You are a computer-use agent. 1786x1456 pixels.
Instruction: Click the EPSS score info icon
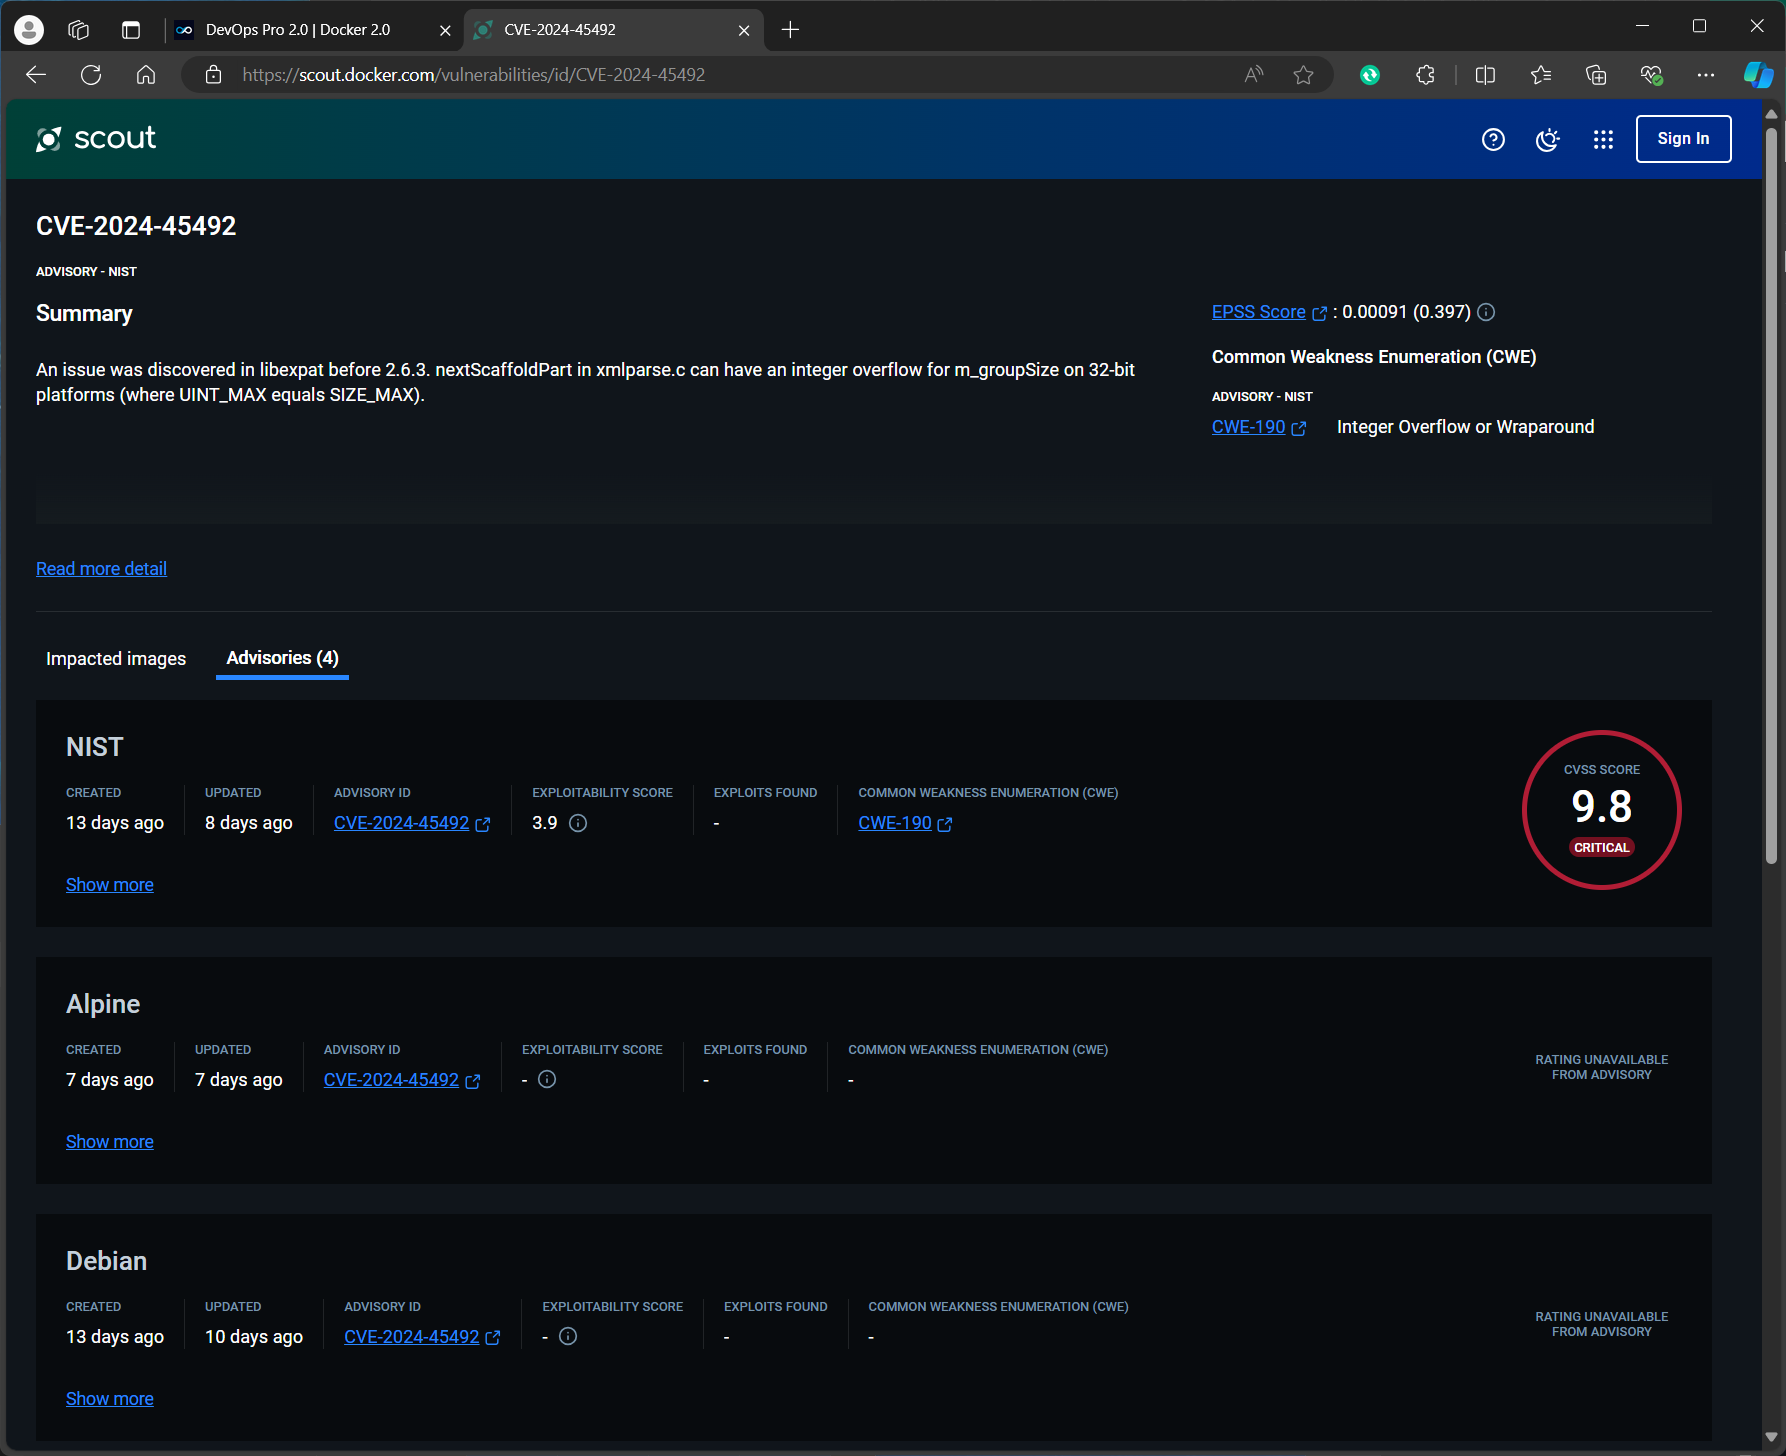(1486, 312)
